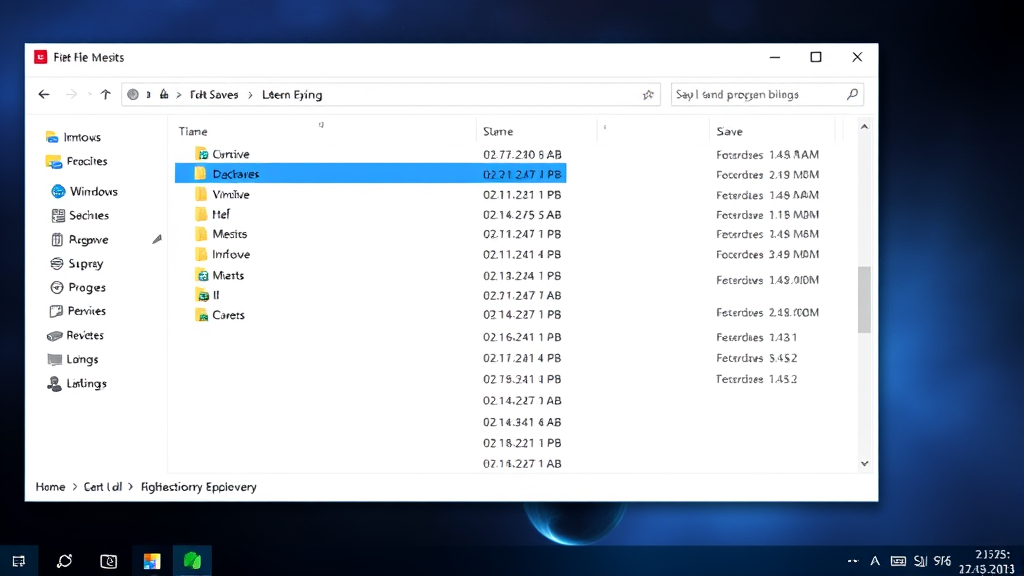Sort files by the Tiame column header
1024x576 pixels.
[192, 130]
